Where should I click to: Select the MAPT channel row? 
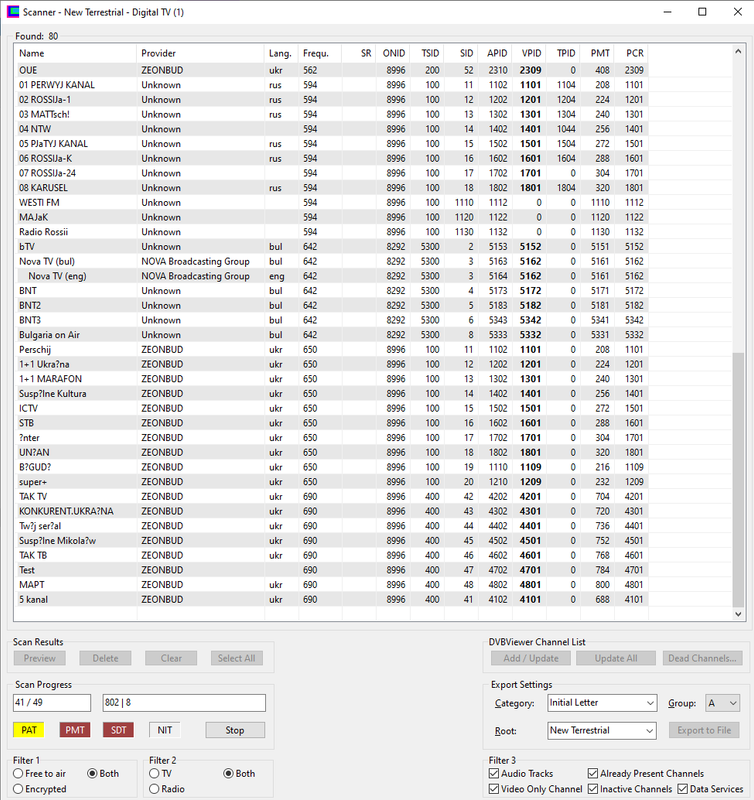click(x=332, y=585)
